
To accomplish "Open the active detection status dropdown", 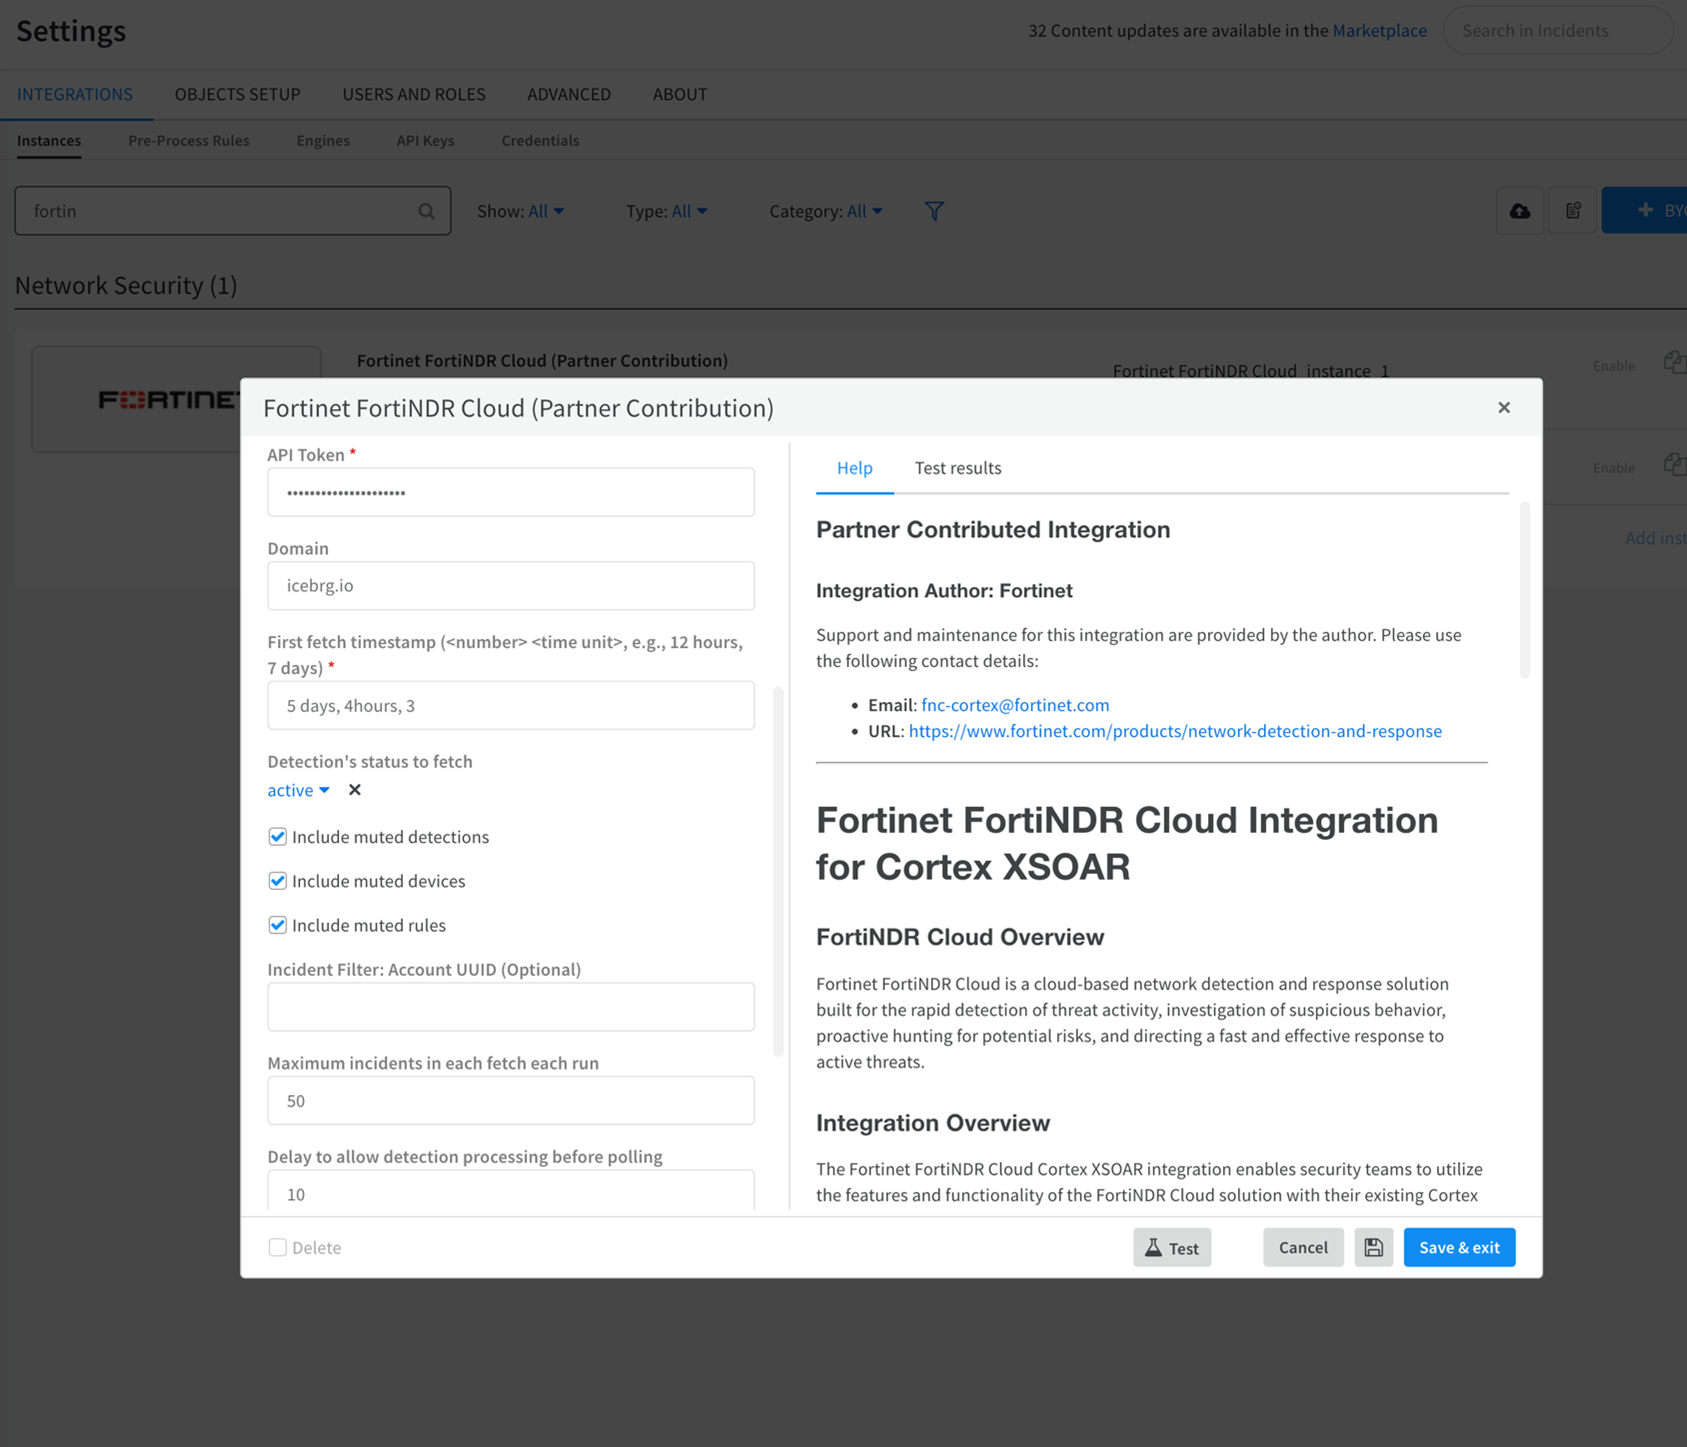I will (297, 790).
